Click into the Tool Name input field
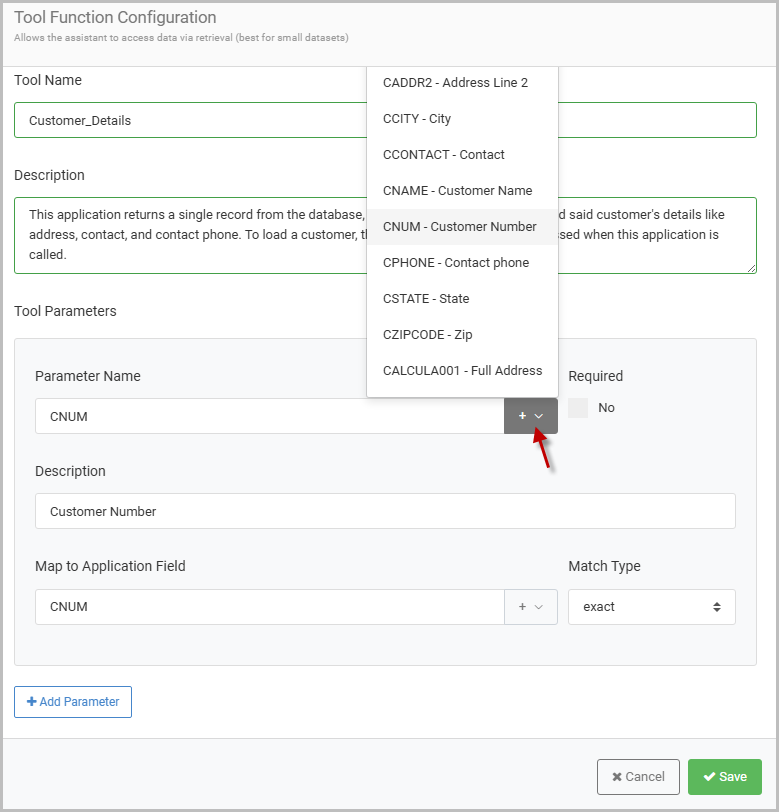 point(190,121)
